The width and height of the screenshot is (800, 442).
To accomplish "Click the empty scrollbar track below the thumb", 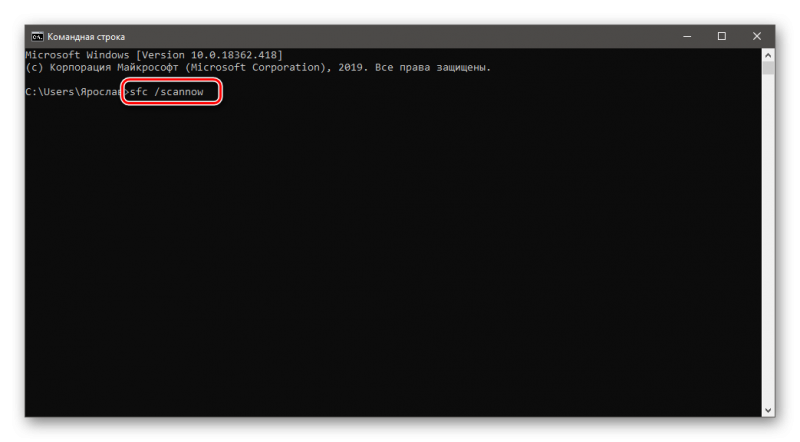I will 768,240.
